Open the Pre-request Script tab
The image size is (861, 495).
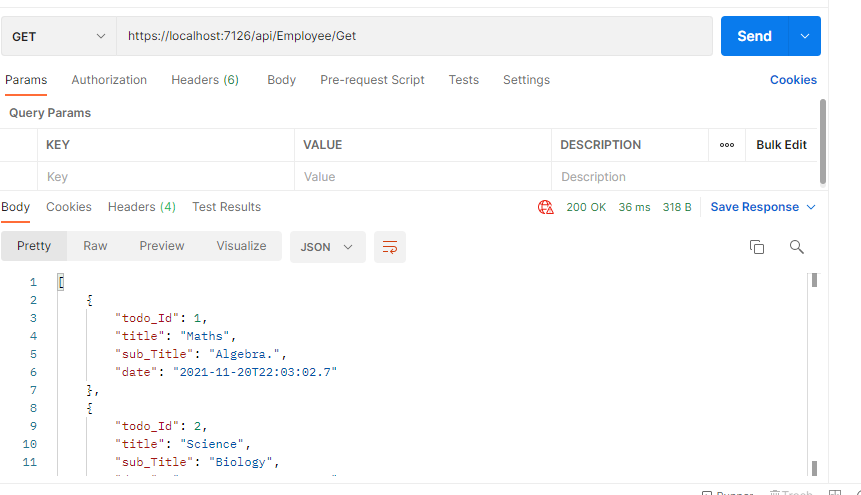pos(372,80)
